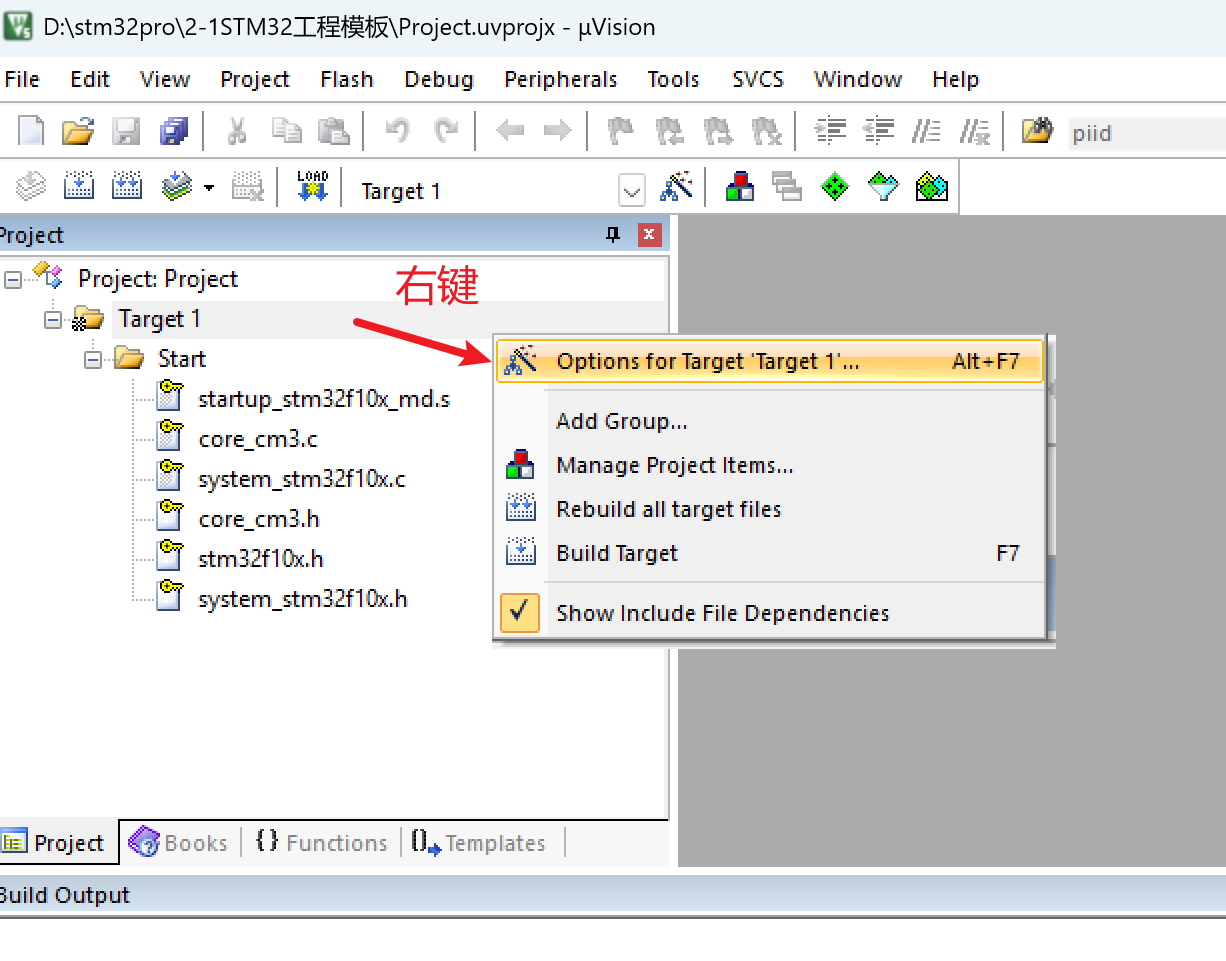The width and height of the screenshot is (1226, 961).
Task: Stop build toolbar icon
Action: (x=247, y=186)
